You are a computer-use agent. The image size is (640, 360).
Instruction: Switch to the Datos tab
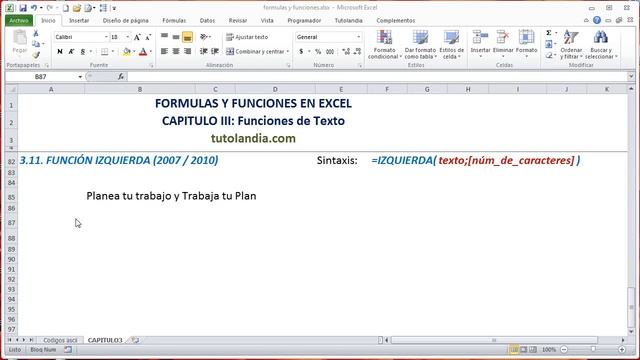(207, 20)
